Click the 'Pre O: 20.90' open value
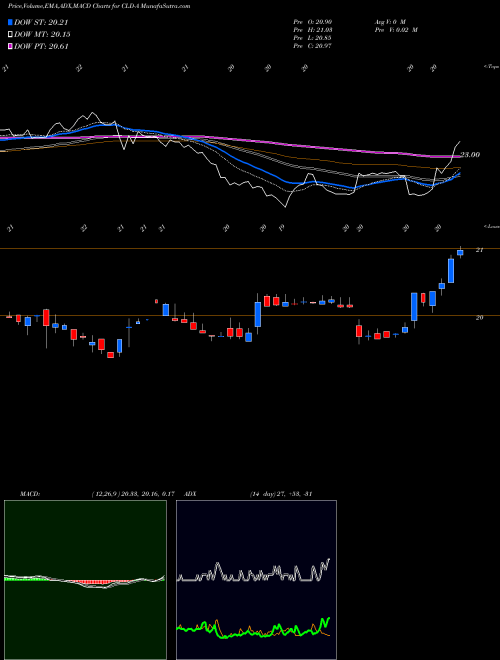This screenshot has width=500, height=660. [x=313, y=21]
